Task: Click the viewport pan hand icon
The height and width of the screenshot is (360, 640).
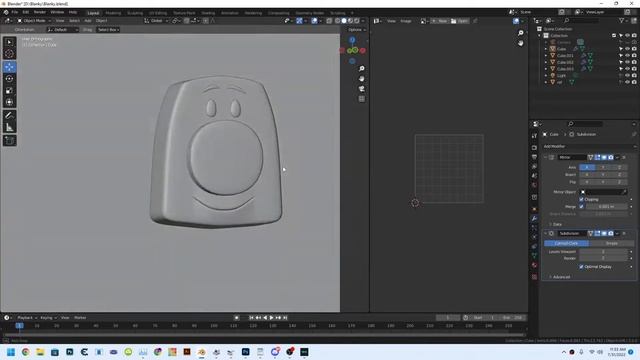Action: [362, 79]
